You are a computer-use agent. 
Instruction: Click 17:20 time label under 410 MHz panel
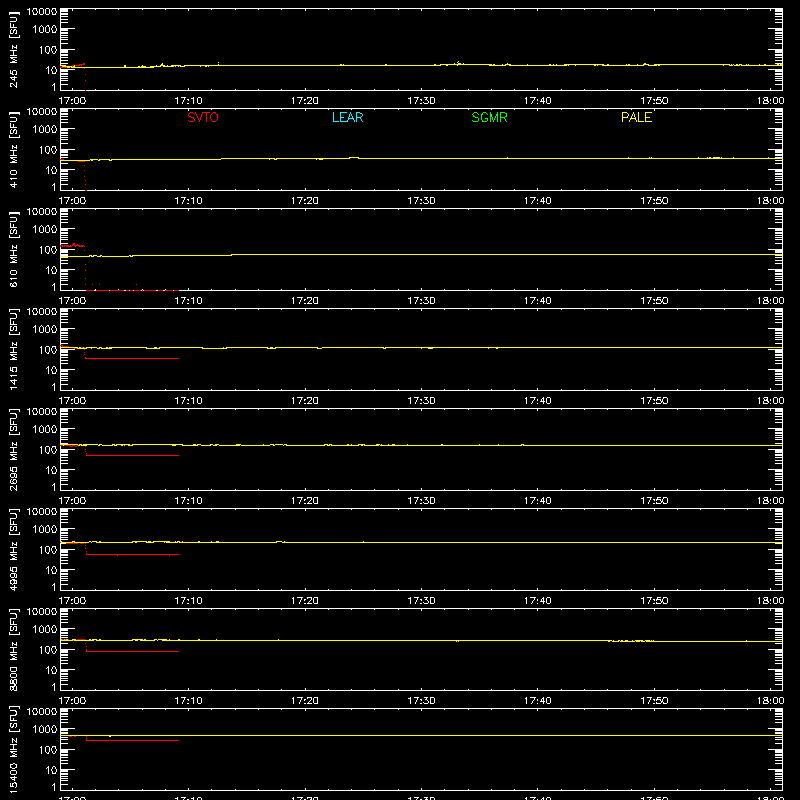(x=305, y=201)
